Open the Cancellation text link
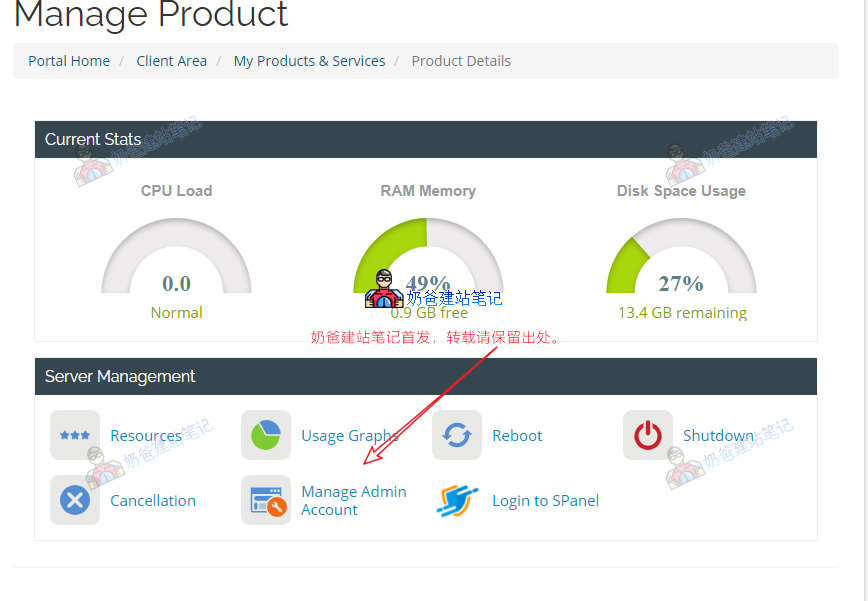The width and height of the screenshot is (868, 601). (153, 501)
